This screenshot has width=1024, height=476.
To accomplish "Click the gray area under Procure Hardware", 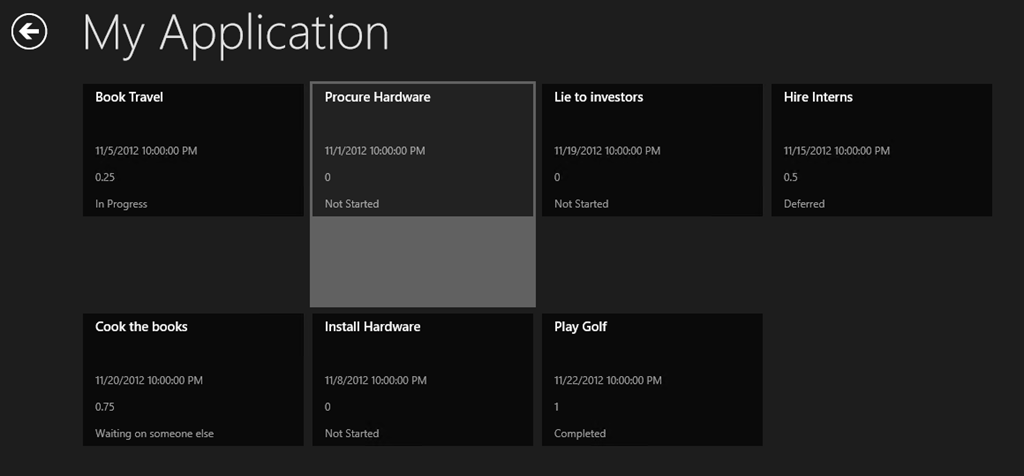I will point(423,261).
